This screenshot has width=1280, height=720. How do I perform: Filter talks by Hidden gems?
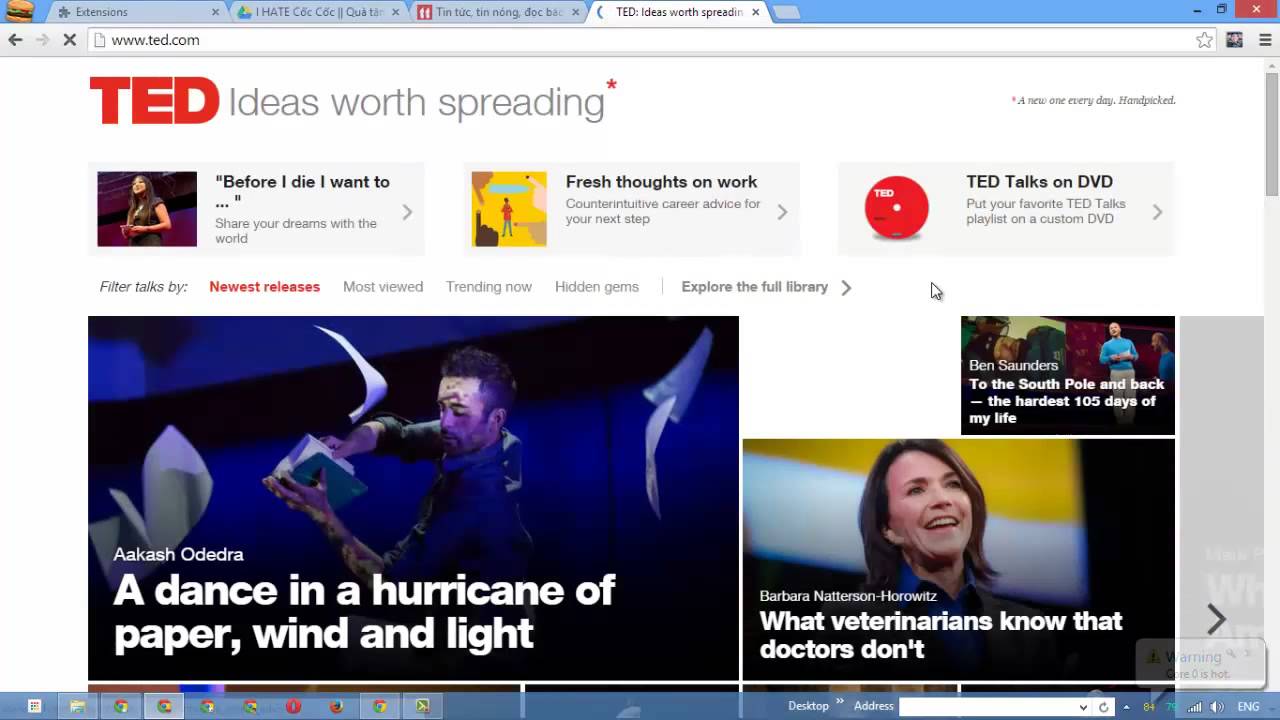597,287
